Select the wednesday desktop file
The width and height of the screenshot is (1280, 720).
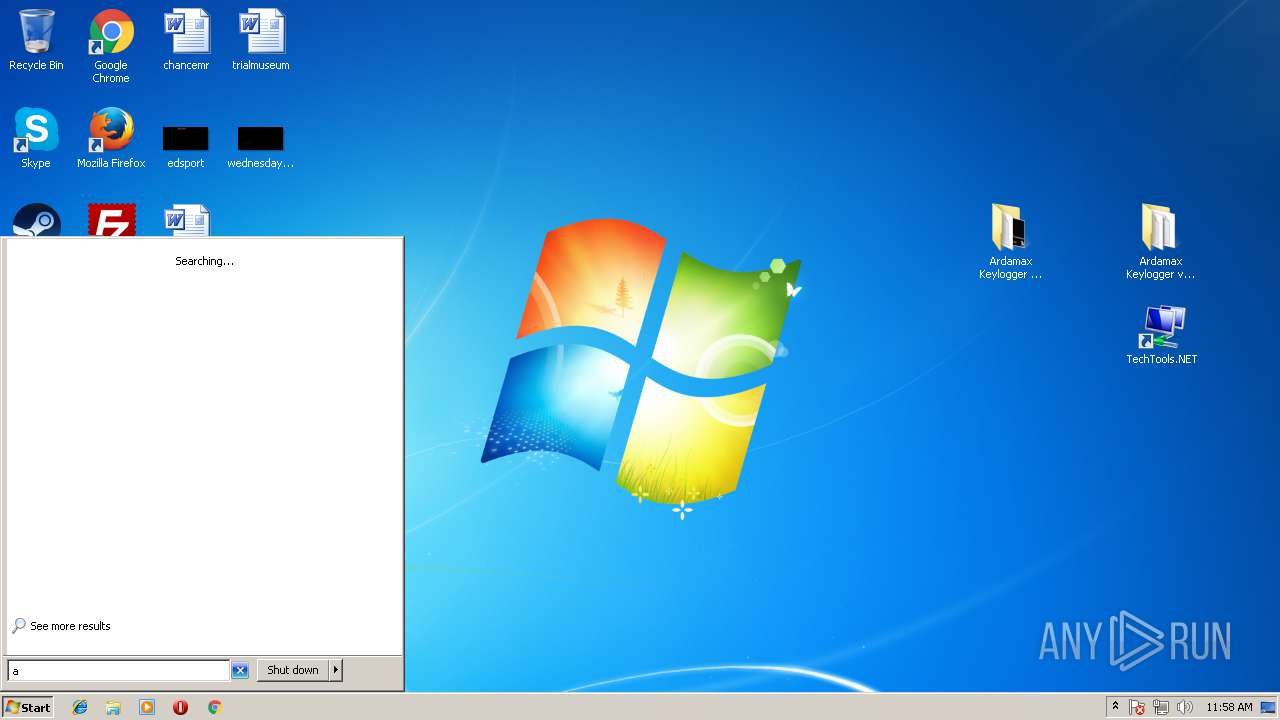click(x=261, y=147)
